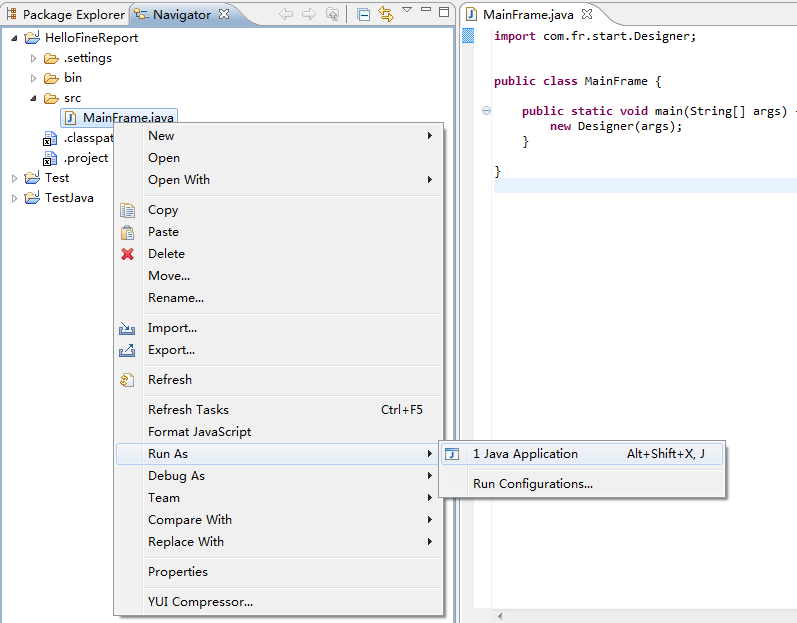
Task: Choose Copy from context menu
Action: tap(279, 210)
